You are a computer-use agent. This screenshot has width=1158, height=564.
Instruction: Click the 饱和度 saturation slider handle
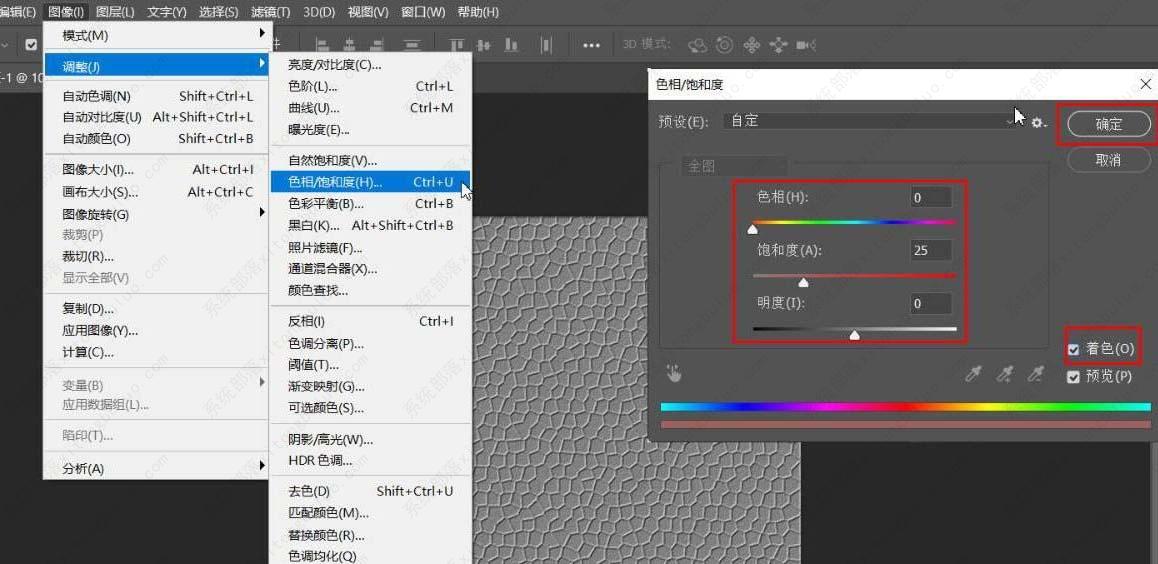(803, 283)
